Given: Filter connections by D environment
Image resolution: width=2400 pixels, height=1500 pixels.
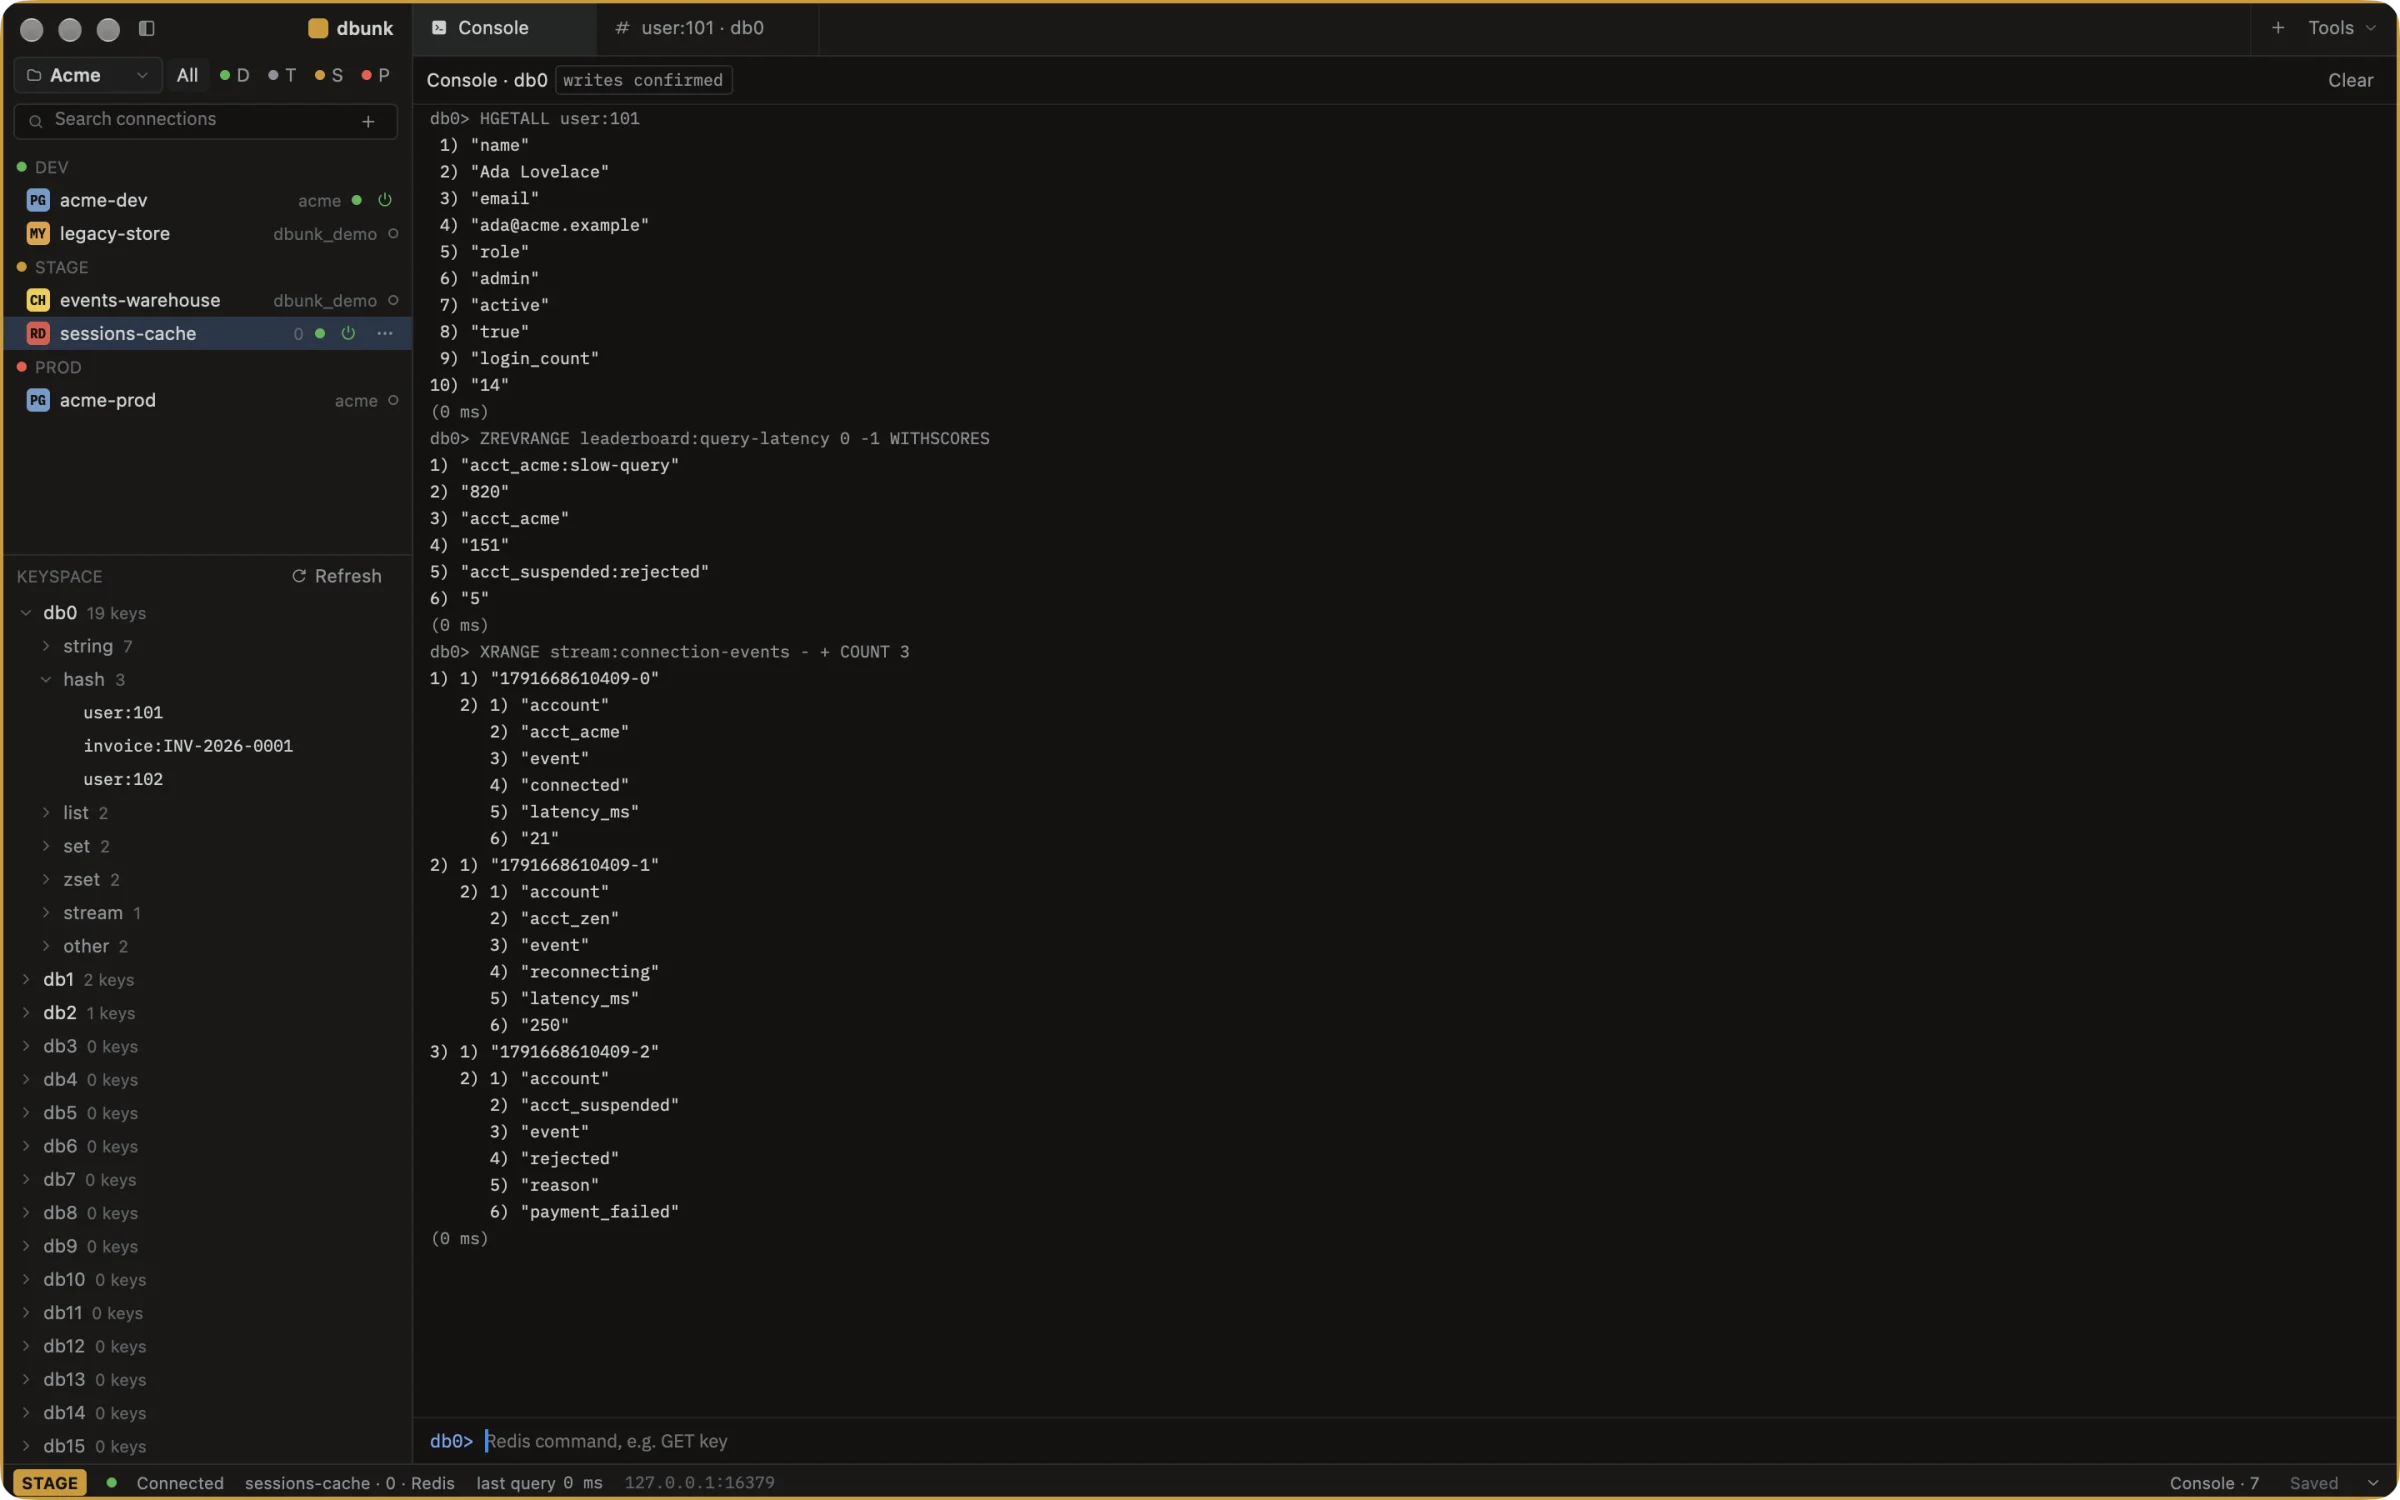Looking at the screenshot, I should (234, 75).
